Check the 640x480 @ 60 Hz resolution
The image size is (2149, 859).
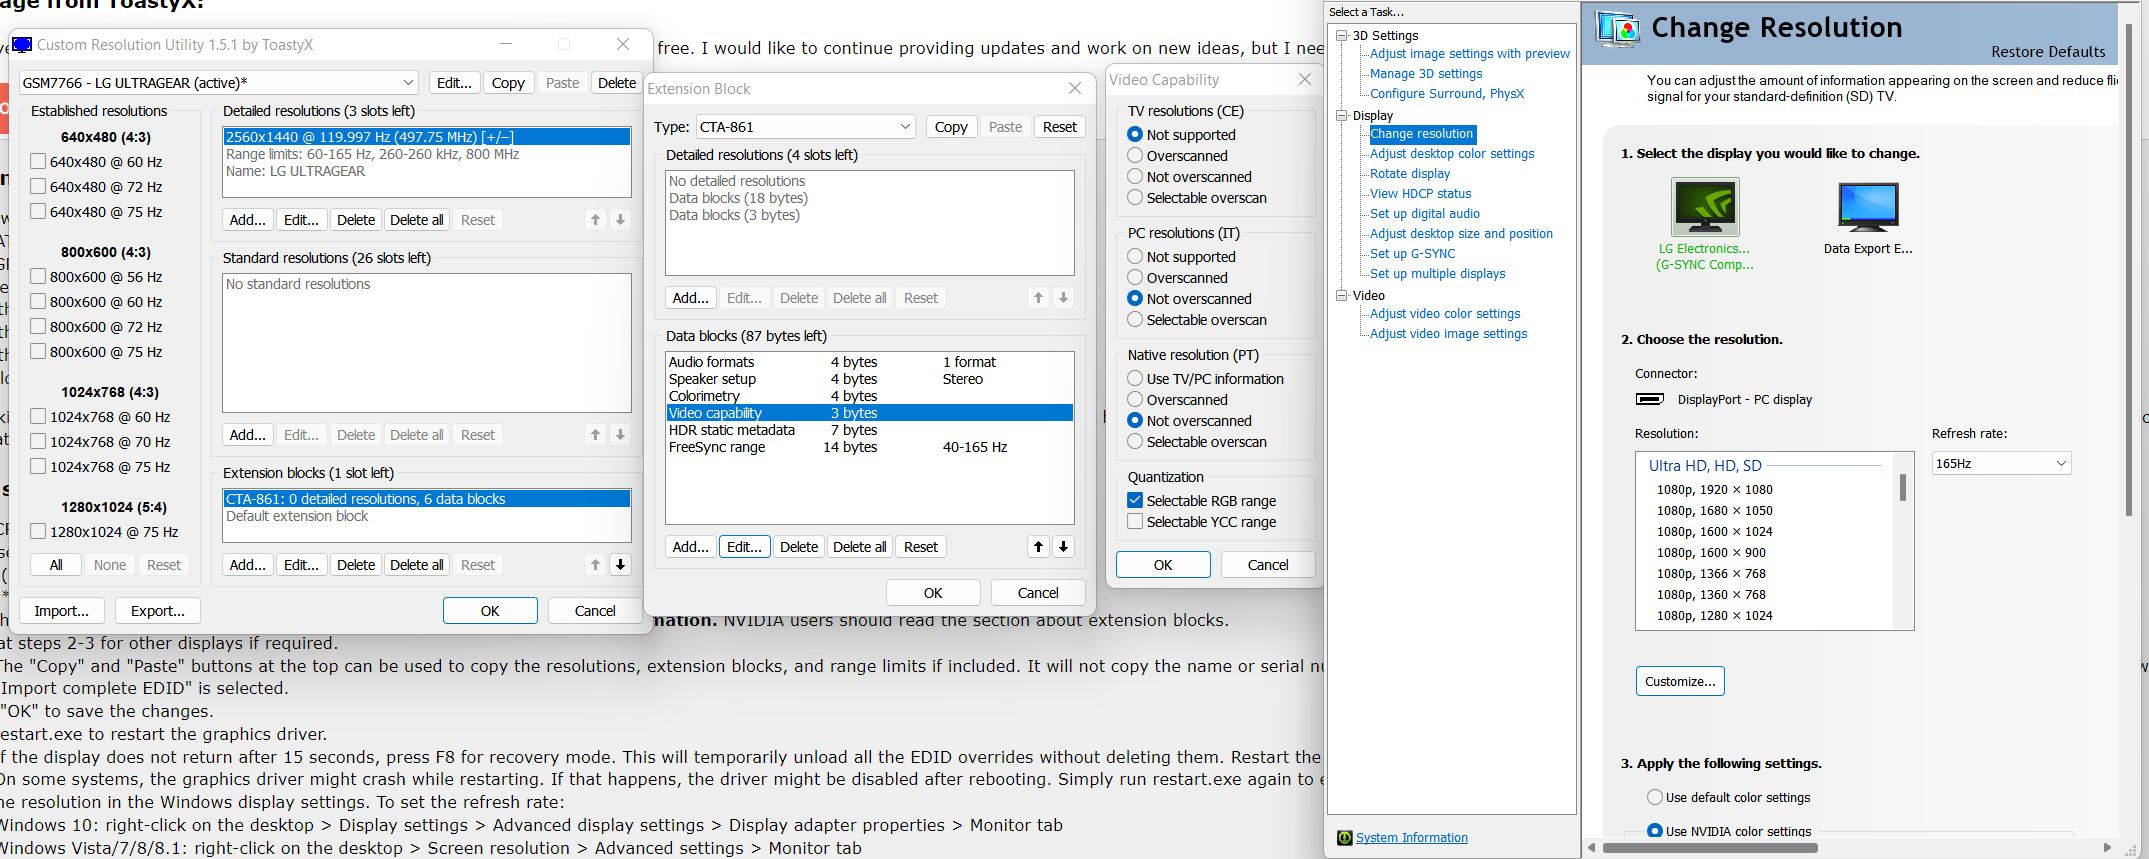38,162
